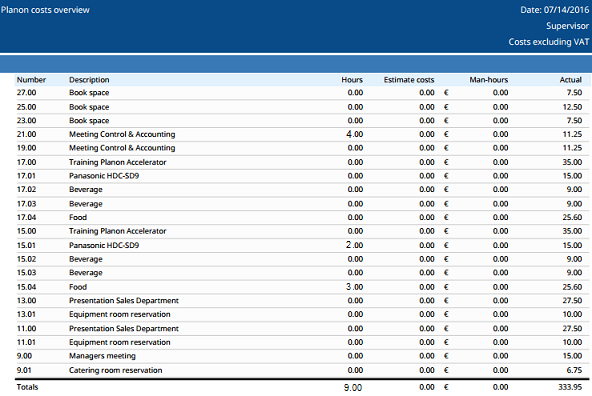Select the Hours column header
This screenshot has height=396, width=592.
pyautogui.click(x=352, y=80)
